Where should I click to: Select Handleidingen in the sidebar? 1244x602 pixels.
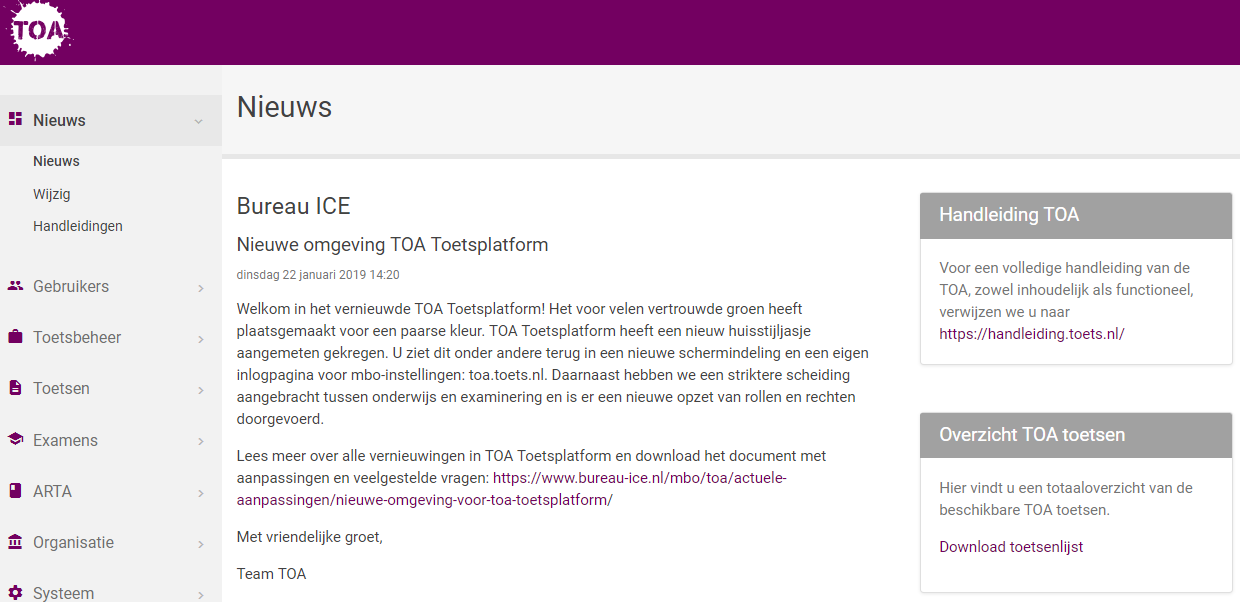pos(78,225)
